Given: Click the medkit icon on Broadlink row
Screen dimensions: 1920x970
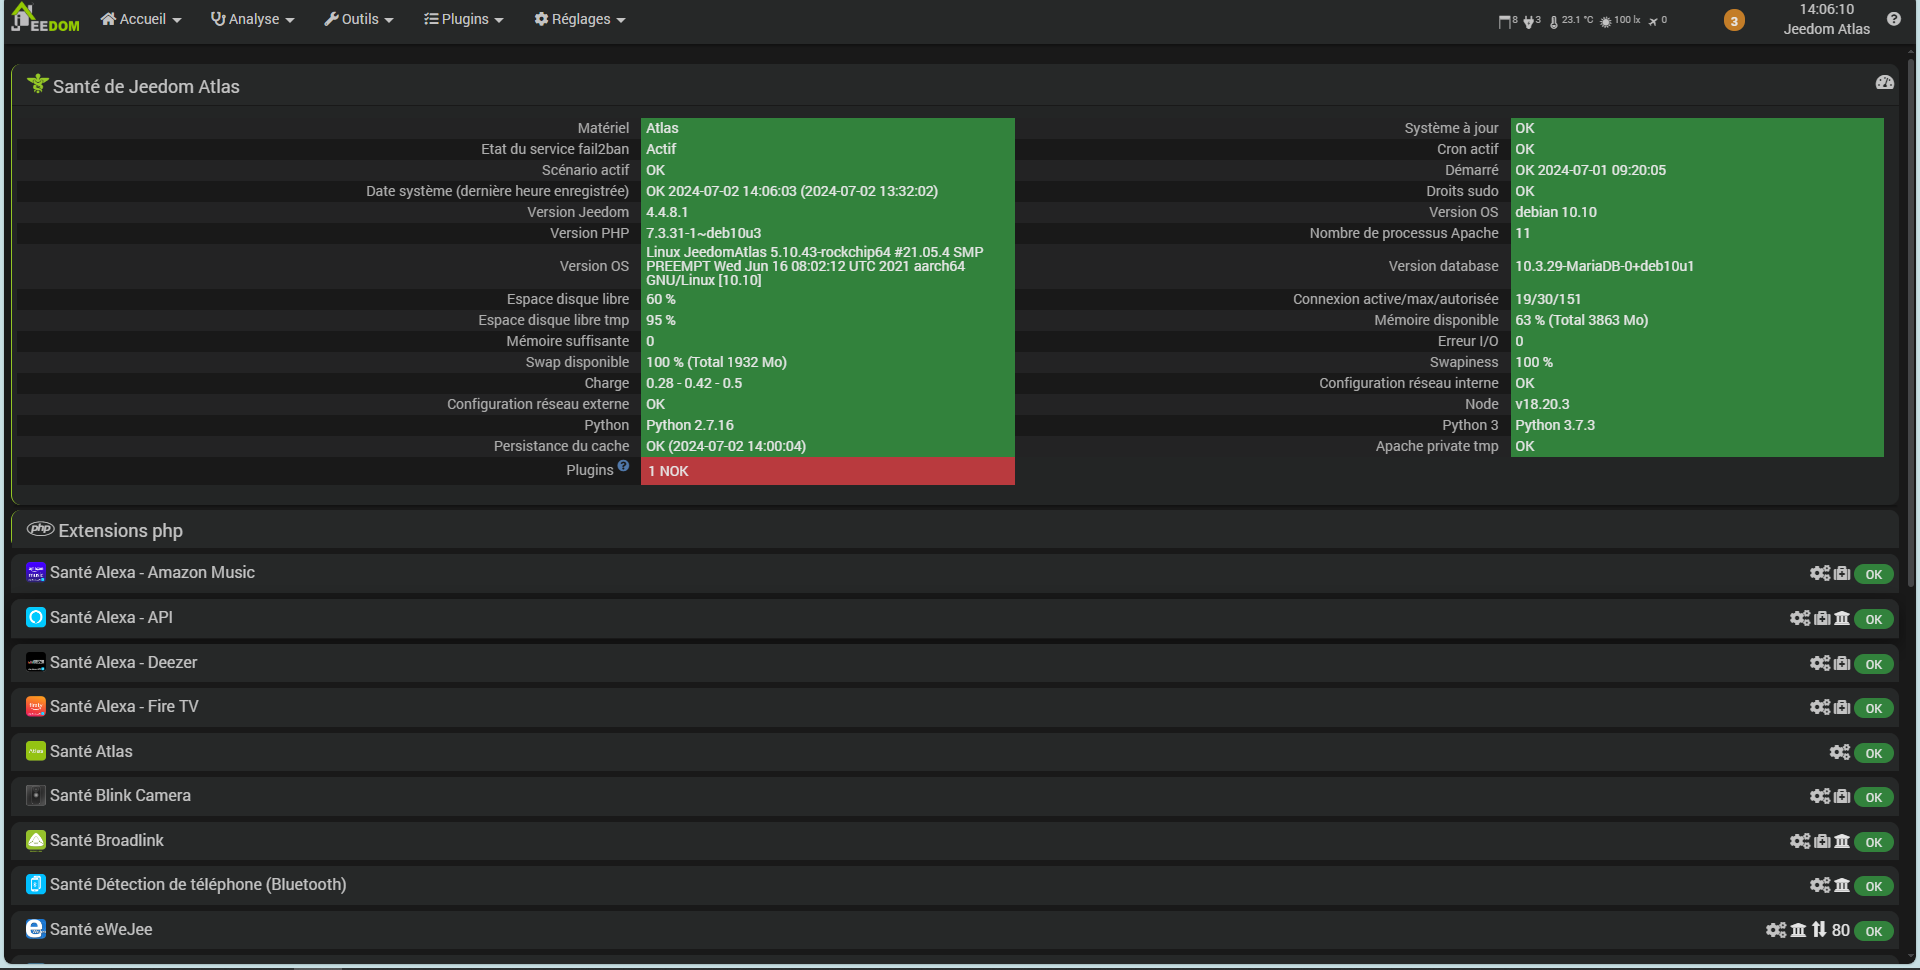Looking at the screenshot, I should tap(1822, 841).
